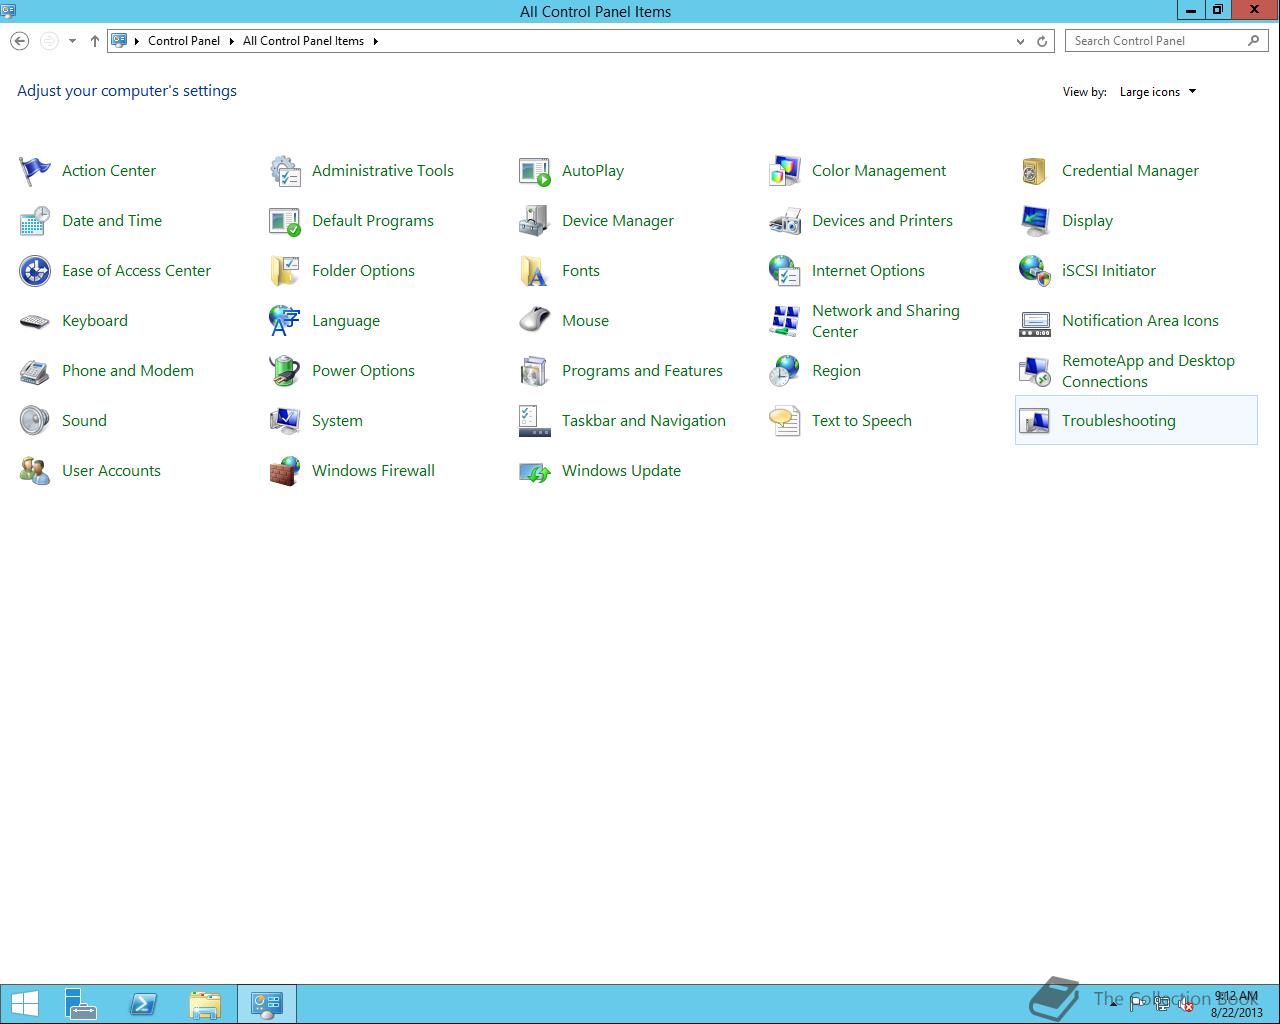Open the Administrative Tools gear icon

coord(285,171)
